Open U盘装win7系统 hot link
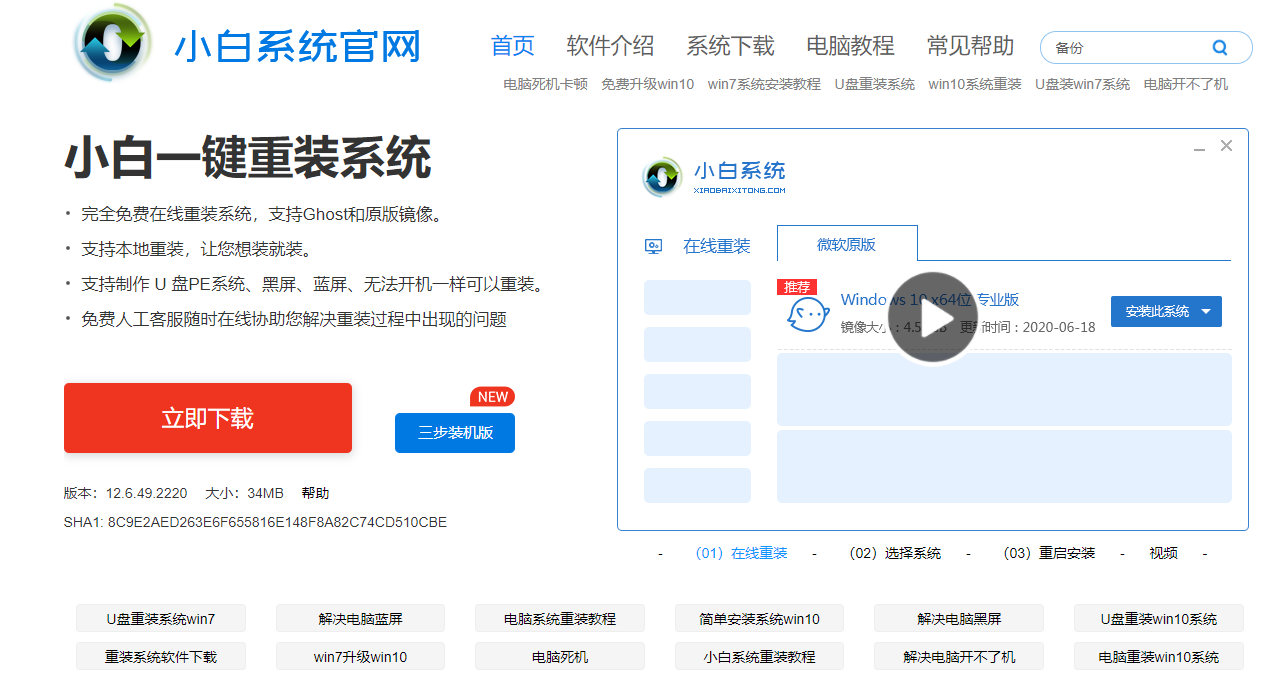The image size is (1267, 697). 1082,84
